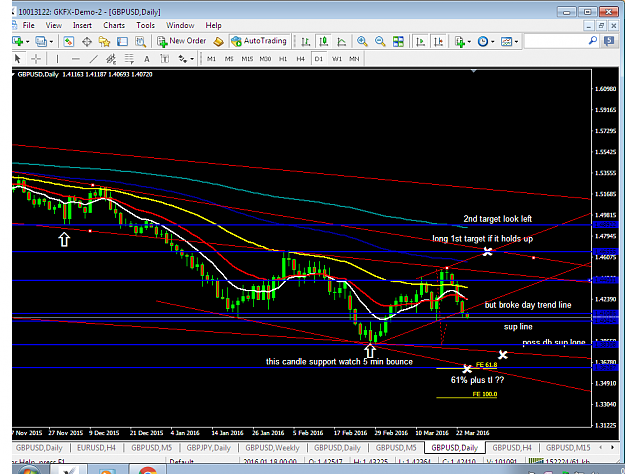Click the Periods clock icon
The height and width of the screenshot is (474, 625).
click(x=483, y=41)
